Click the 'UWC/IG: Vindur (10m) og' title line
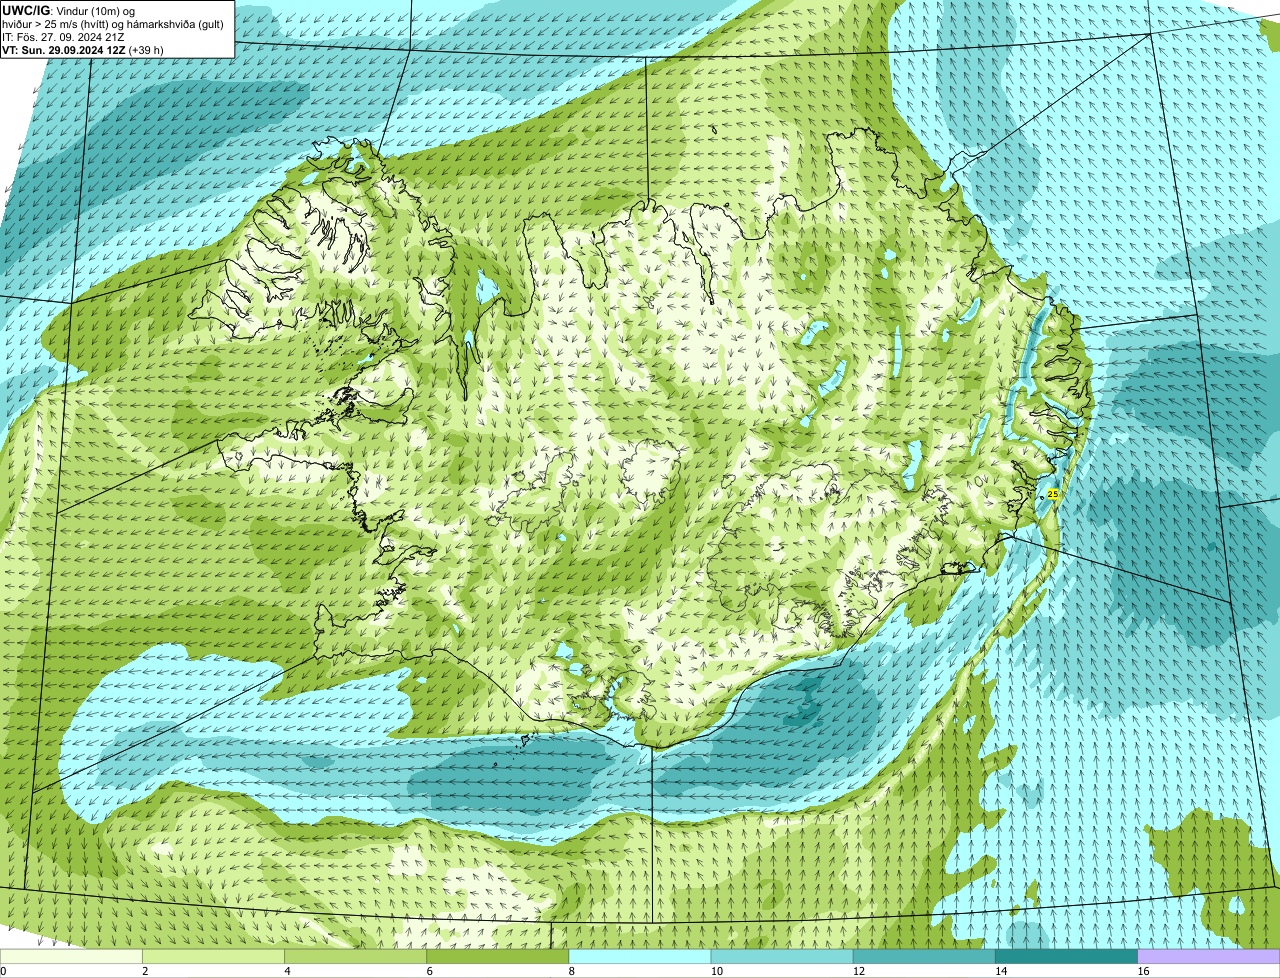 68,11
